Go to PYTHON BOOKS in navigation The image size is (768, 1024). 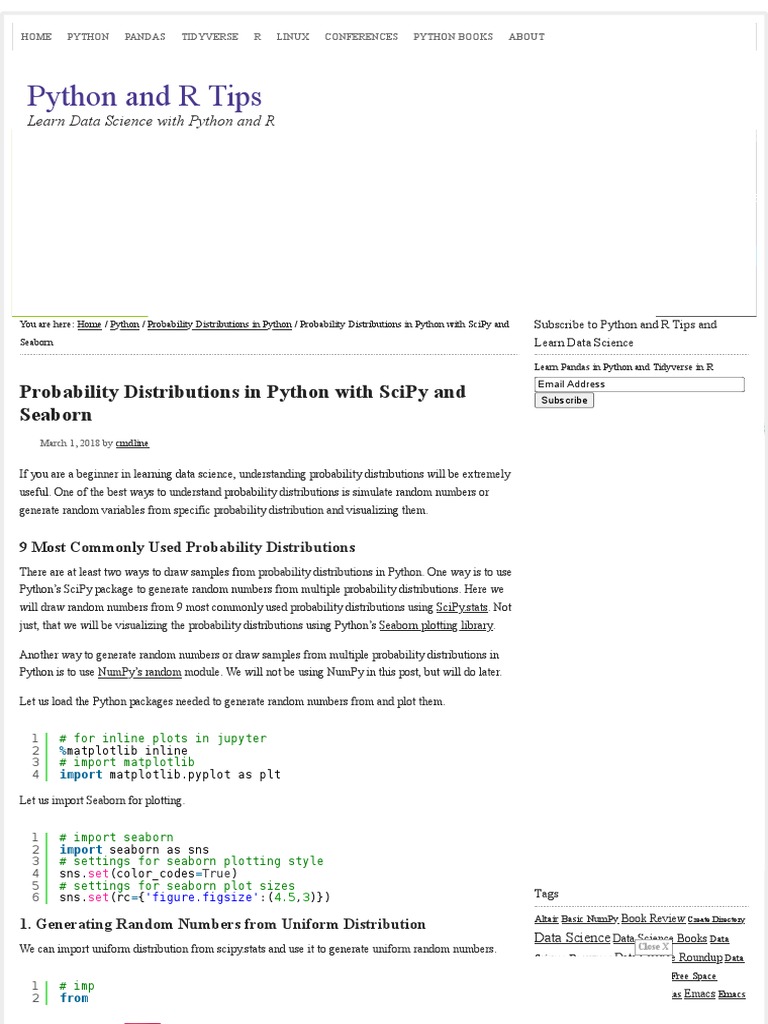point(453,37)
